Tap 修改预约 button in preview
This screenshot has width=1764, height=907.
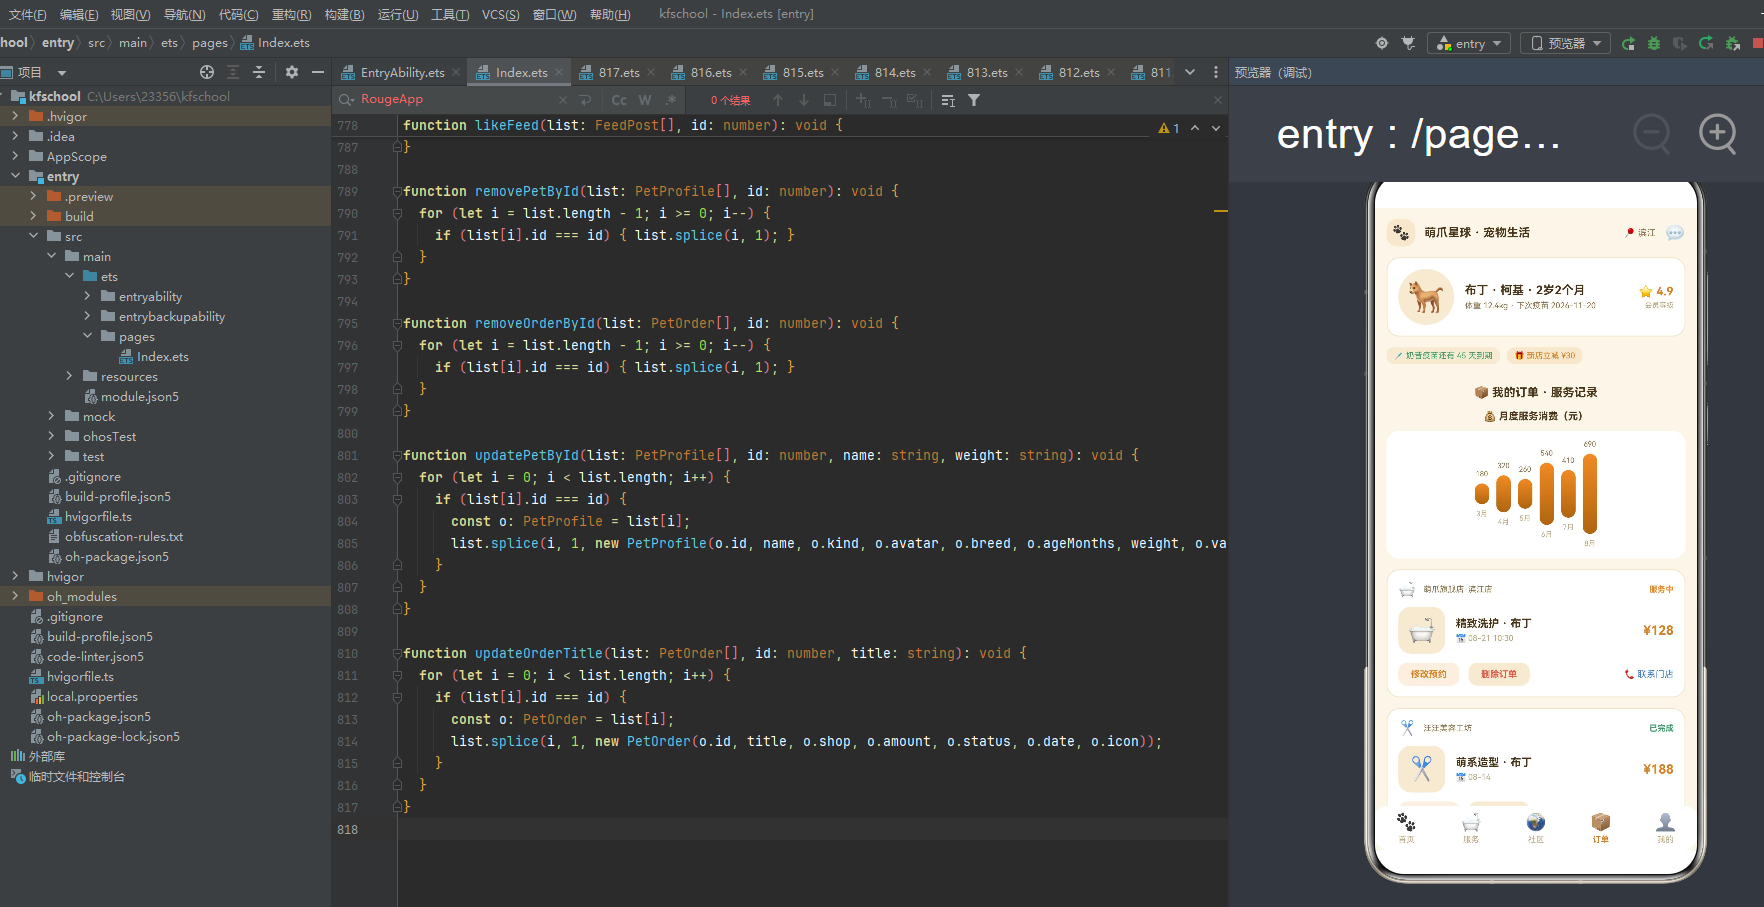click(1428, 674)
